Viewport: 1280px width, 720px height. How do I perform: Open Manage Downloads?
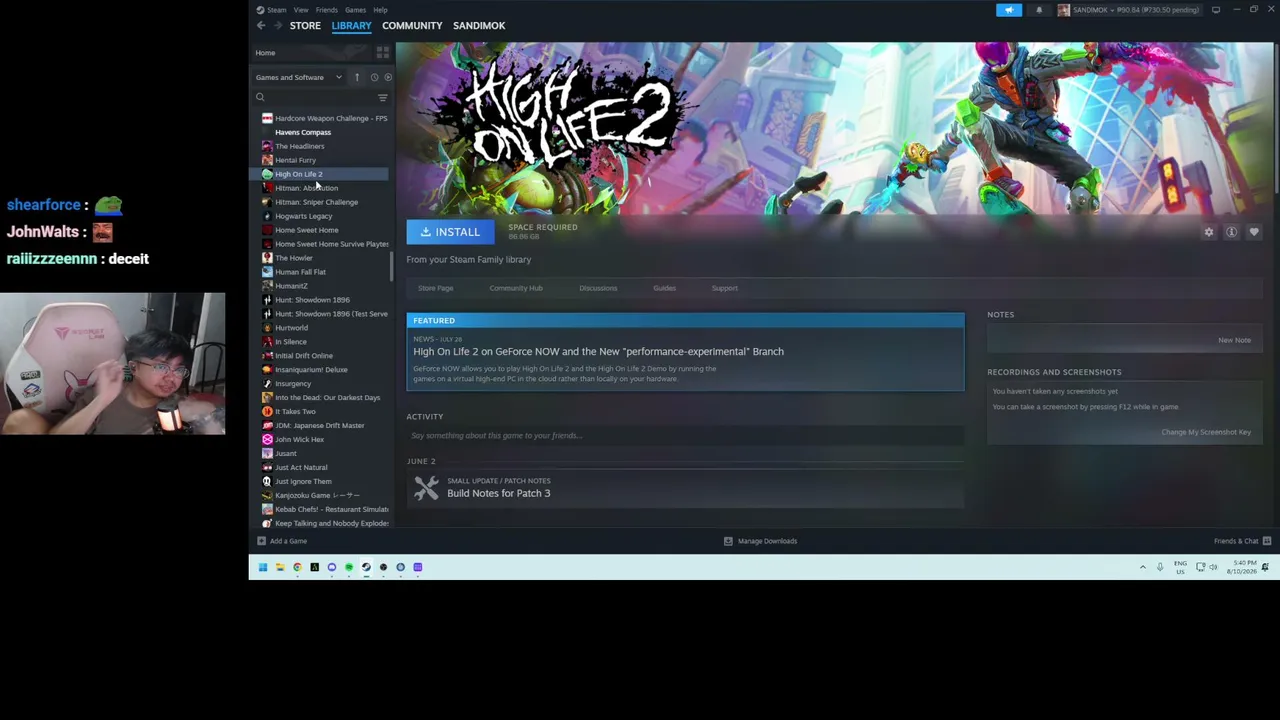pyautogui.click(x=760, y=541)
